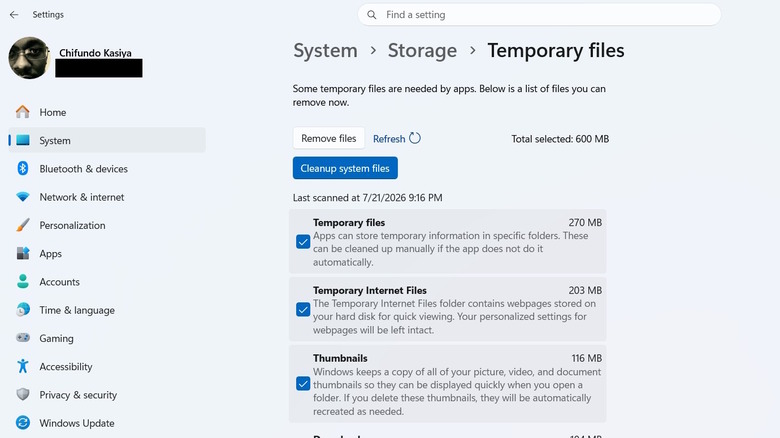Click the Home house icon

pyautogui.click(x=22, y=112)
